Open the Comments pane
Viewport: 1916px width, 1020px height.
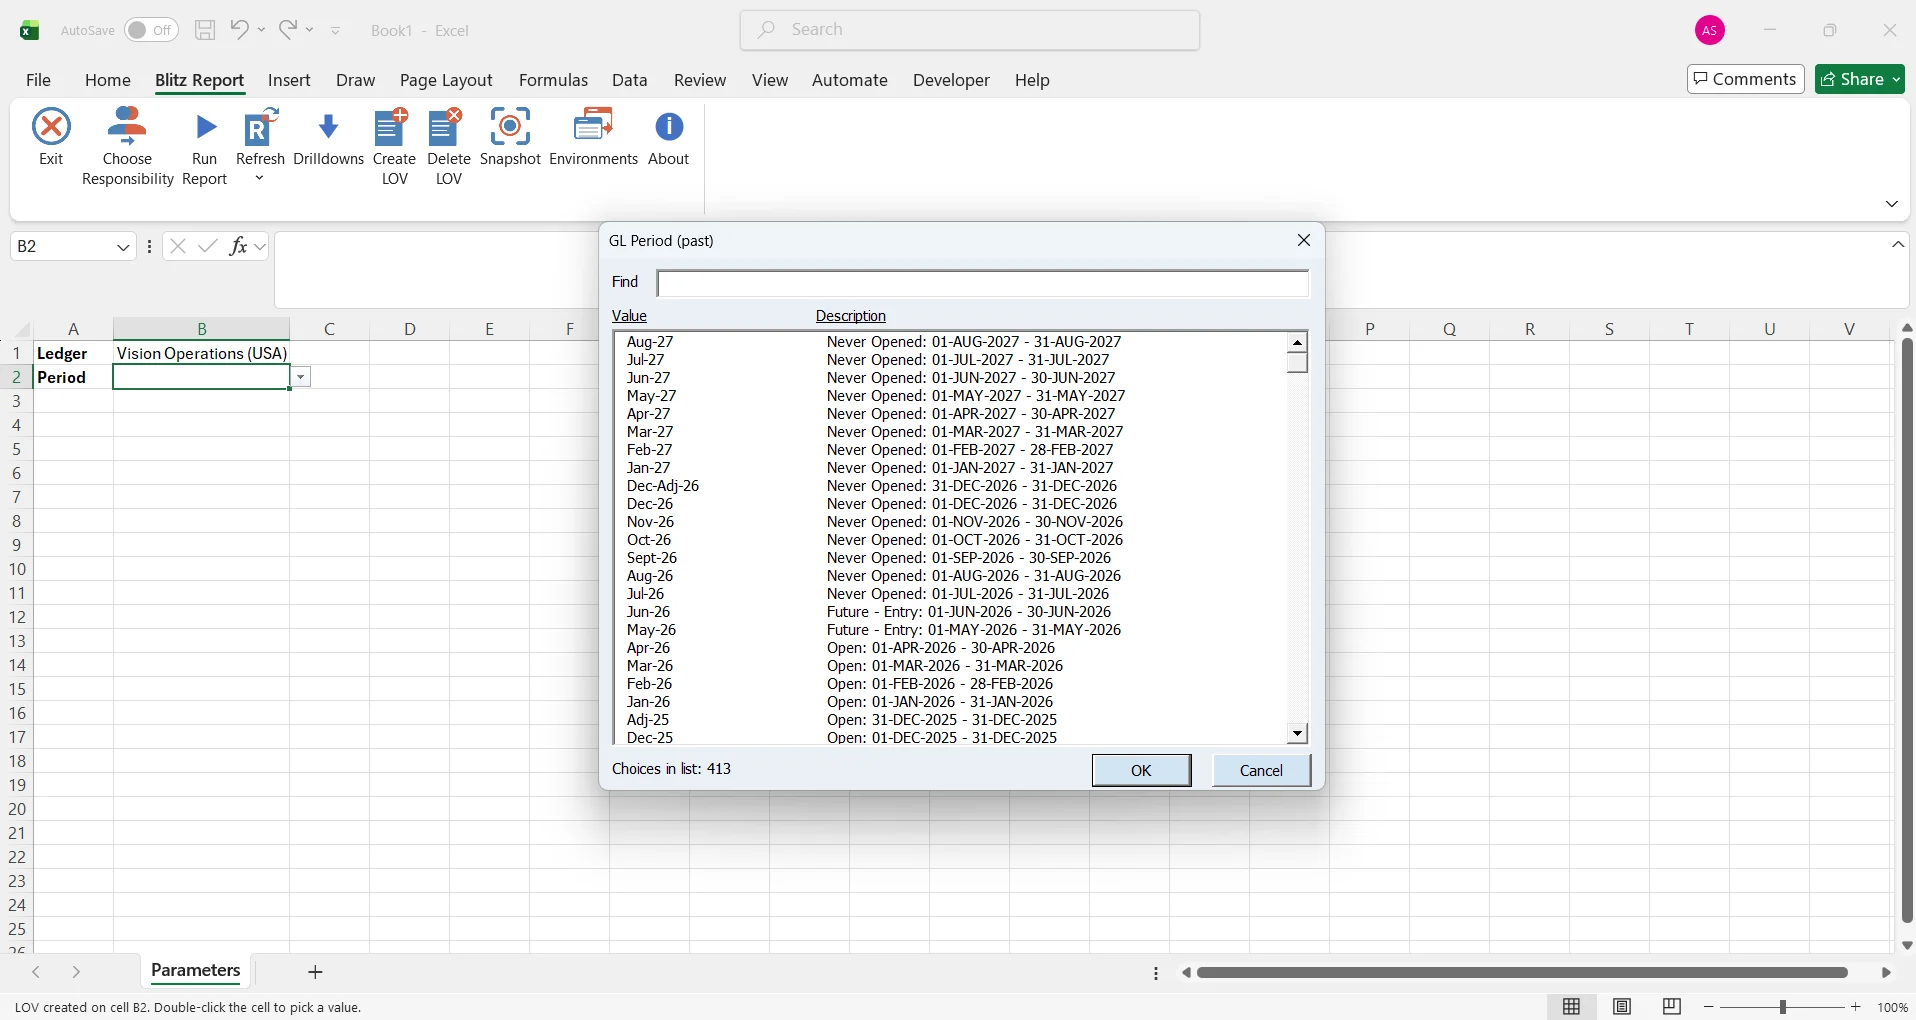1747,79
